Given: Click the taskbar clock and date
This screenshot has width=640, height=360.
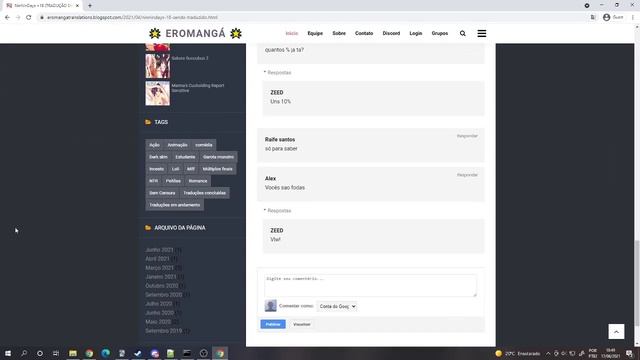Looking at the screenshot, I should click(611, 353).
